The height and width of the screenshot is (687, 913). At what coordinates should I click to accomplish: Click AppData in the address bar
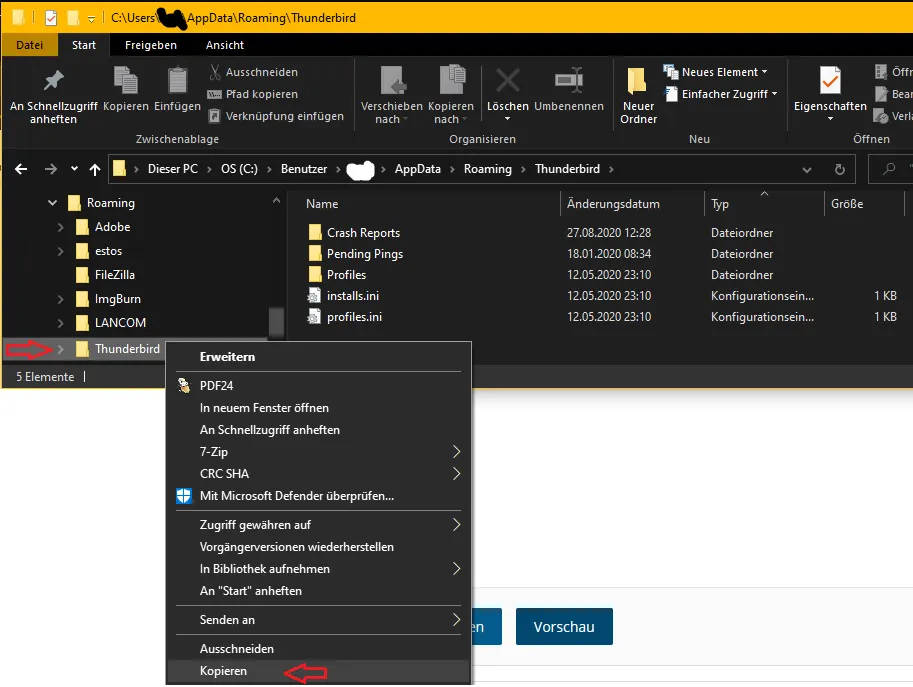[x=417, y=169]
